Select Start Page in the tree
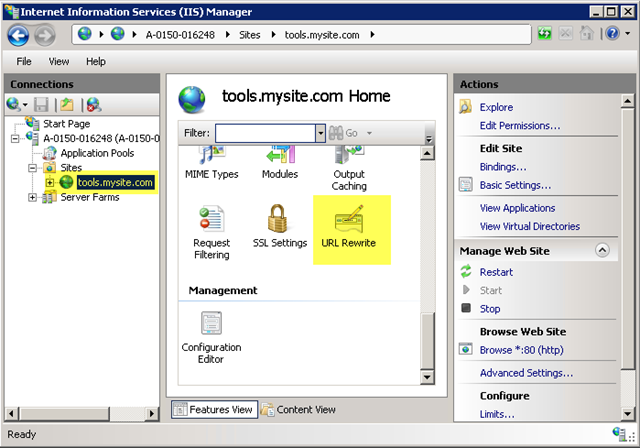Image resolution: width=640 pixels, height=448 pixels. [x=67, y=124]
